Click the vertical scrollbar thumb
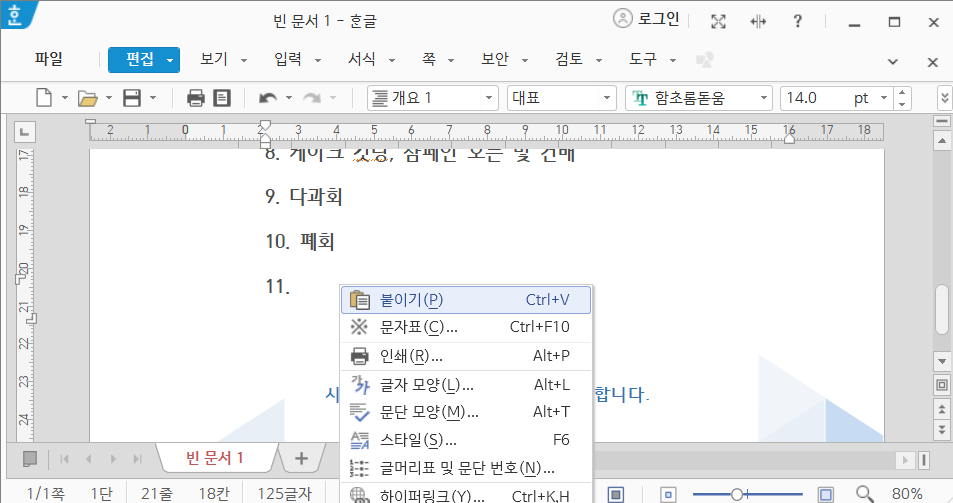Viewport: 953px width, 503px height. [941, 309]
